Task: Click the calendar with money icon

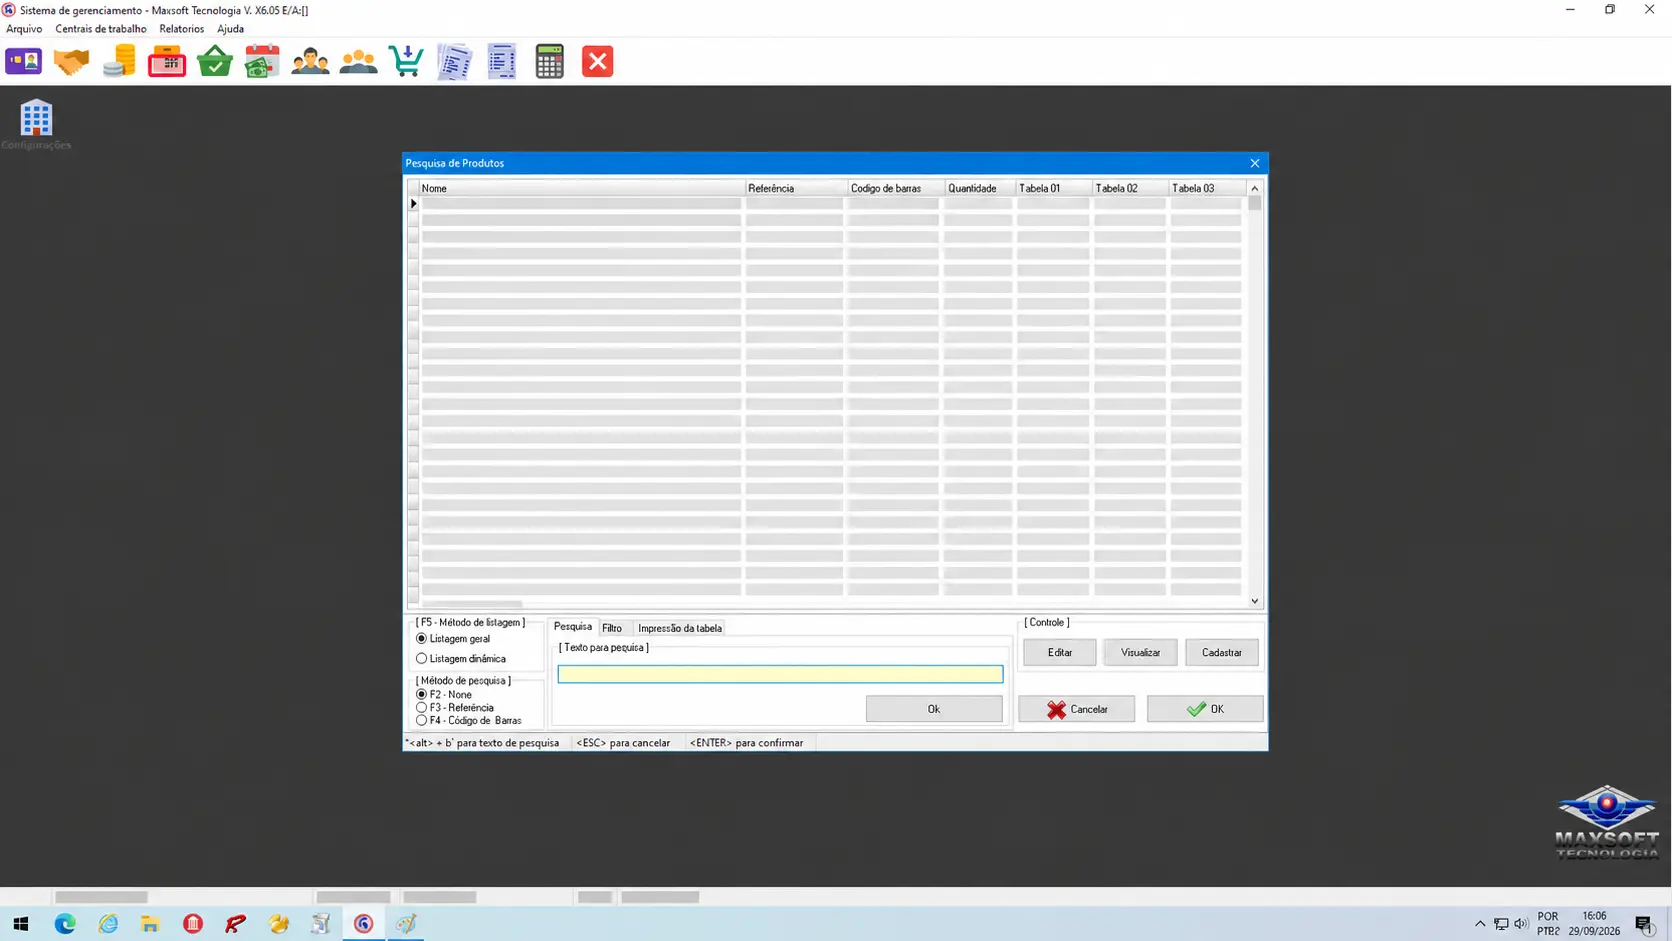Action: point(262,62)
